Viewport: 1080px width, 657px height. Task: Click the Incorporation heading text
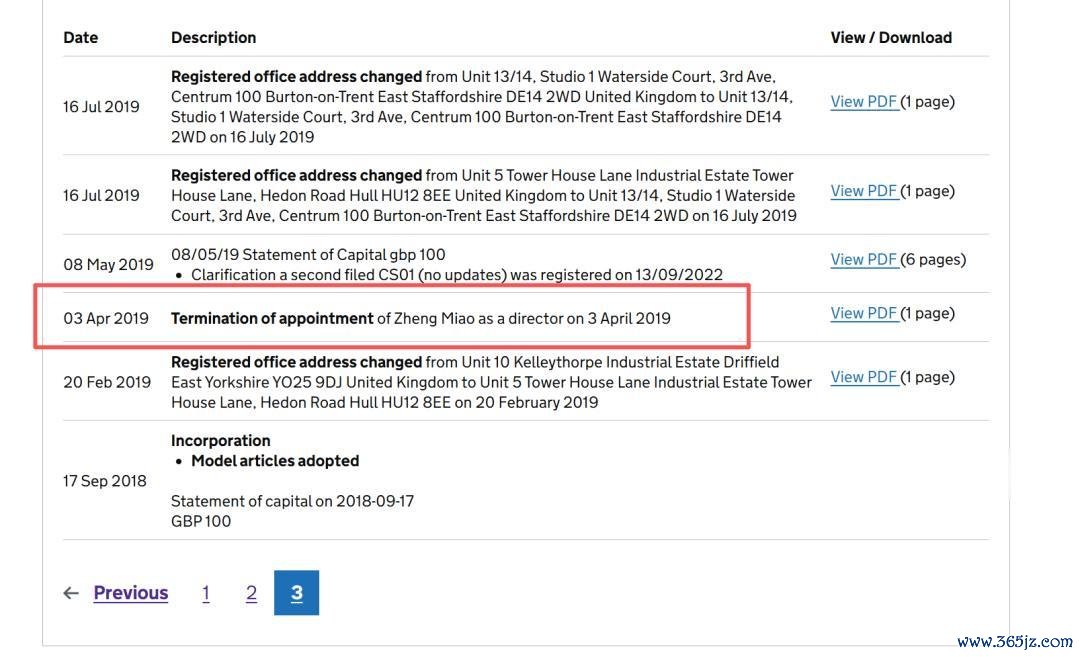tap(220, 440)
